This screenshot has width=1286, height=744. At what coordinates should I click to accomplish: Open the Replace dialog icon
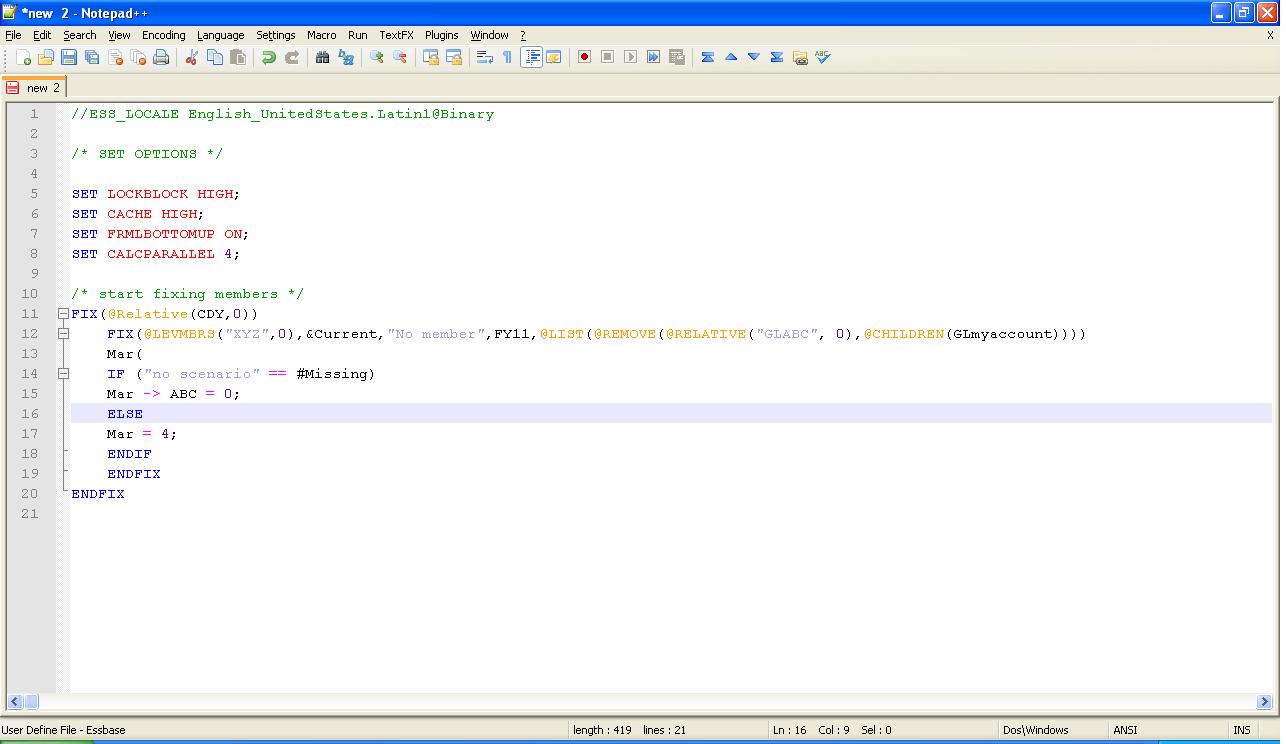[346, 57]
